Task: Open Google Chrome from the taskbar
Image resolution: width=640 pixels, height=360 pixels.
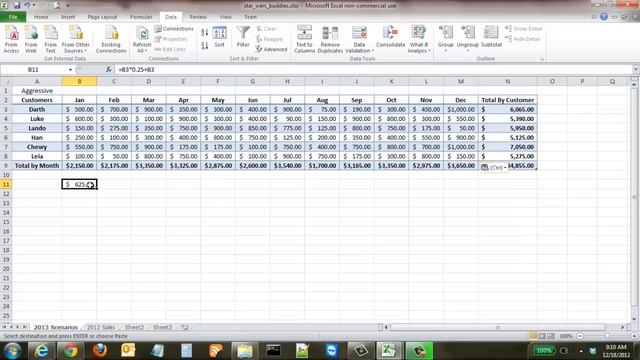Action: coord(70,351)
